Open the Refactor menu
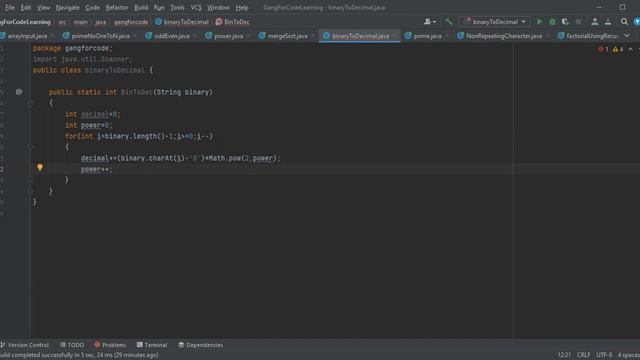Image resolution: width=640 pixels, height=360 pixels. (117, 7)
